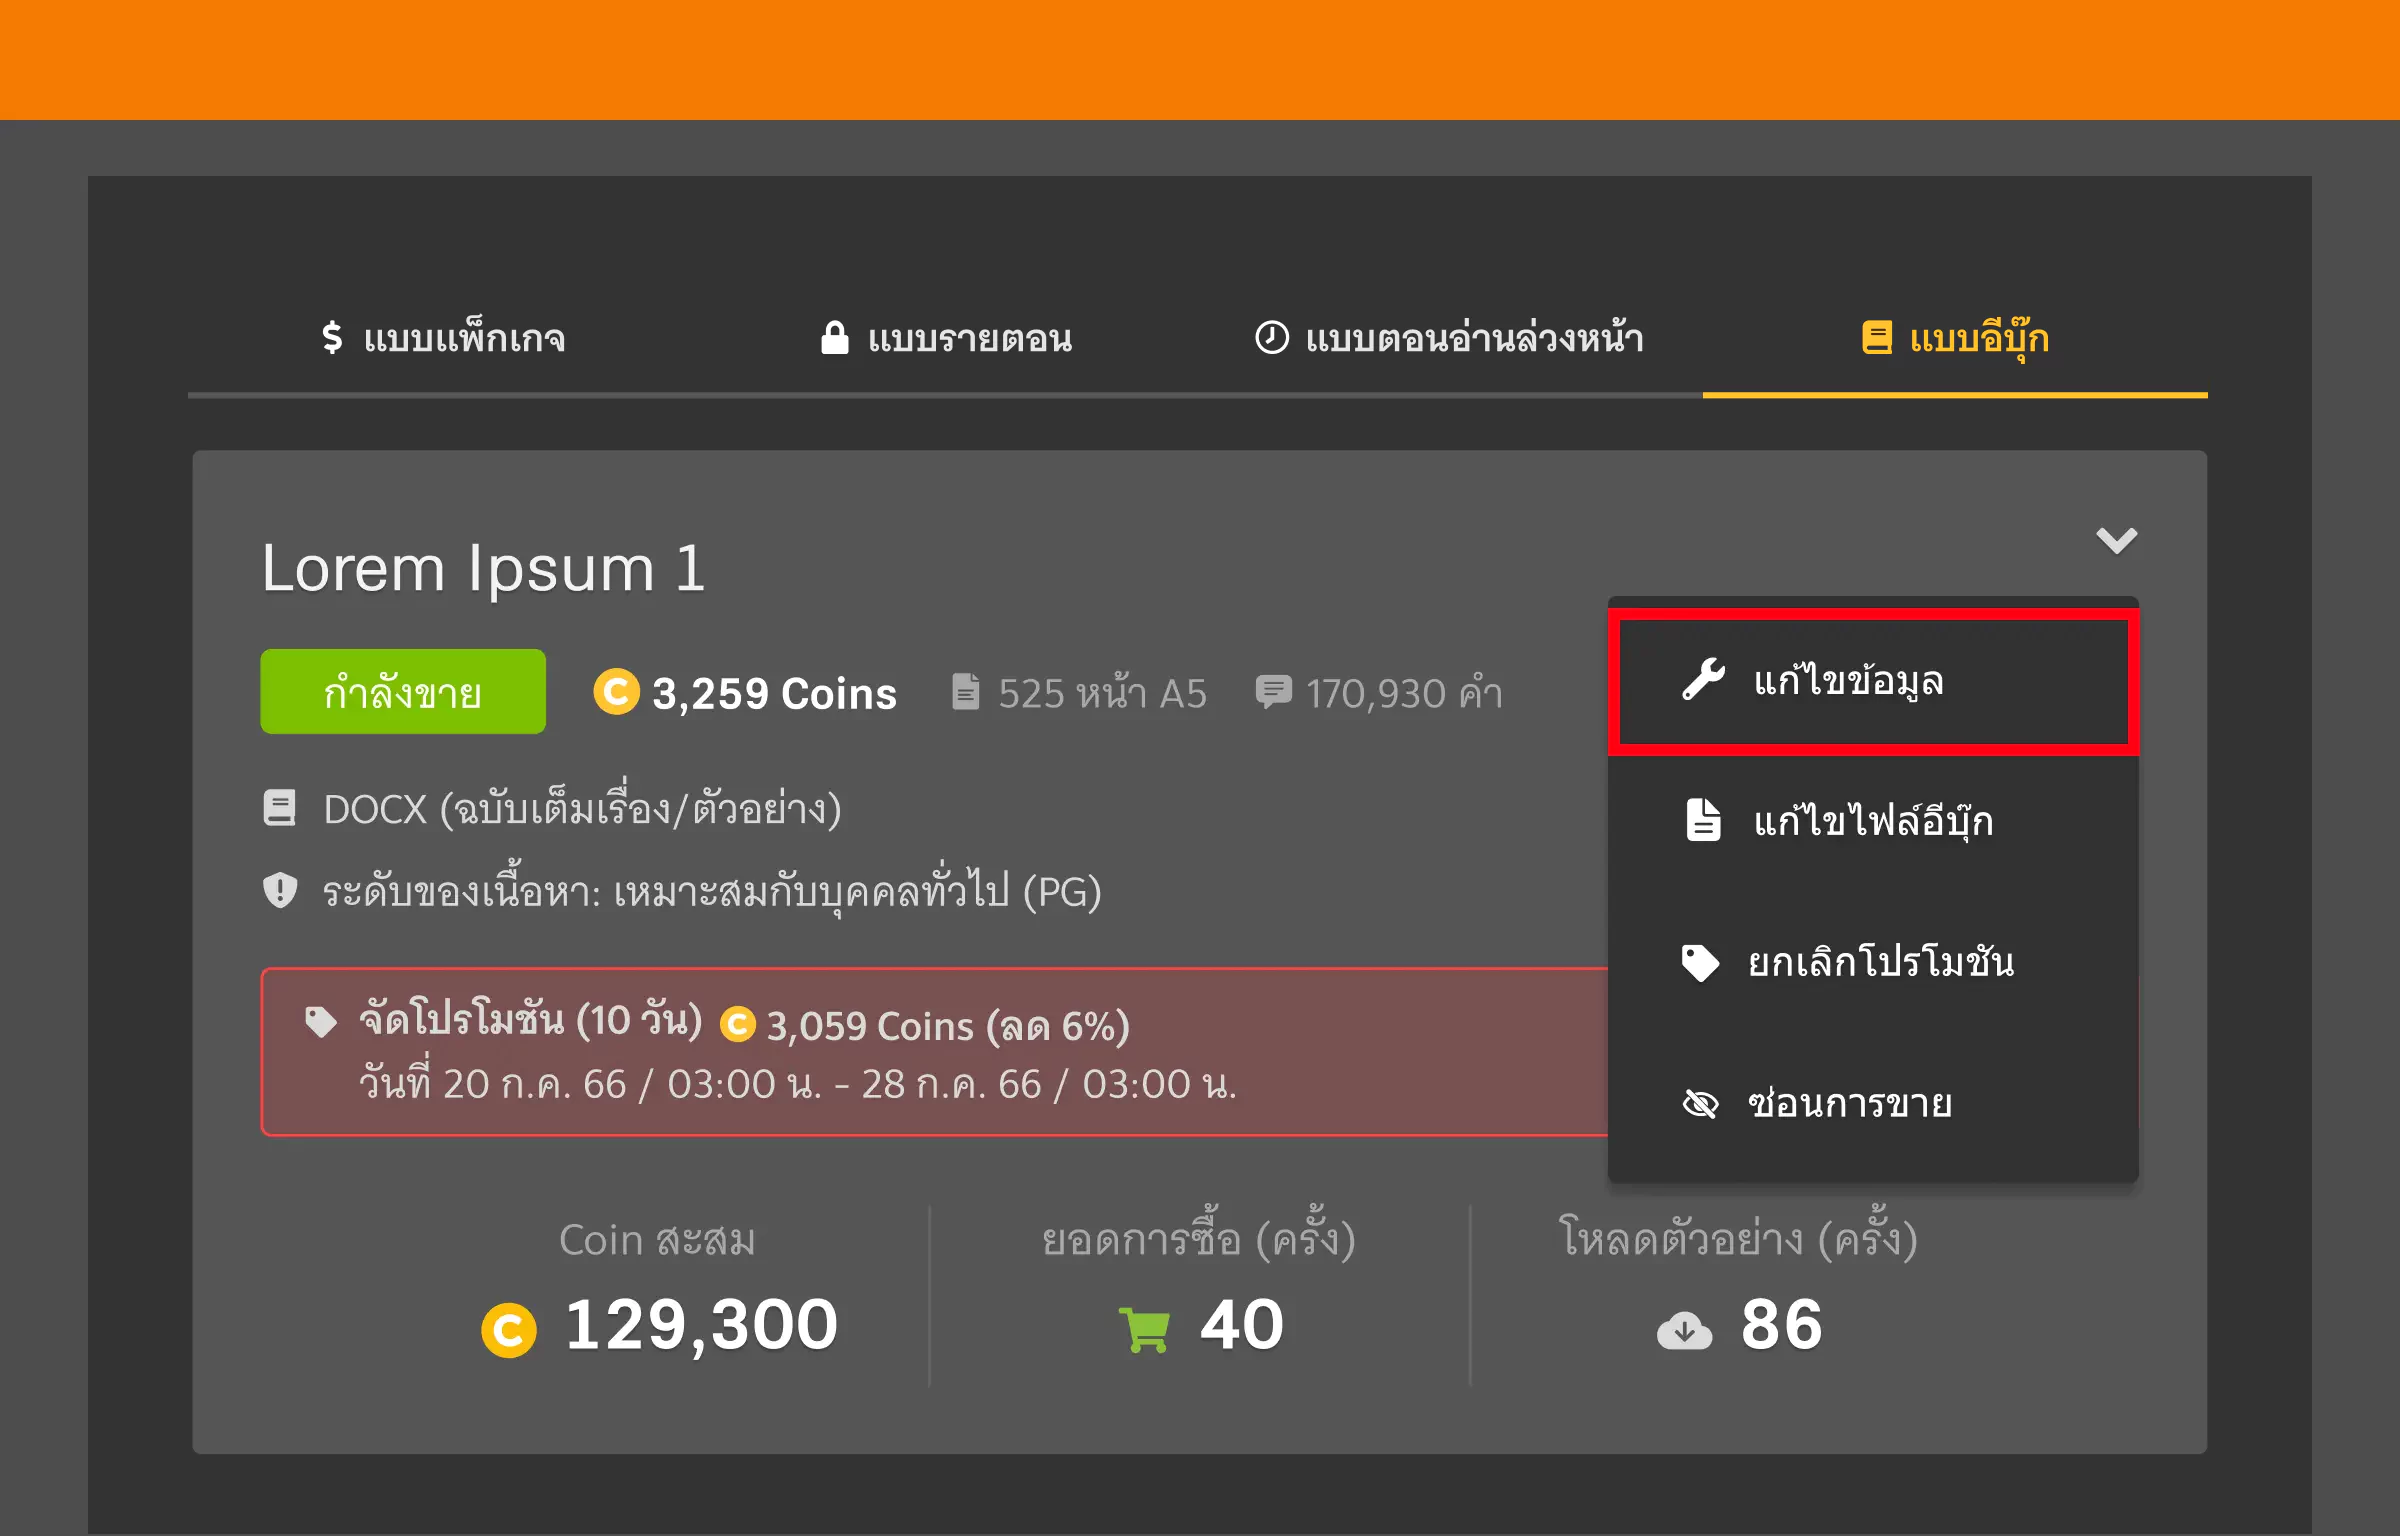Click the book icon beside DOCX format
The width and height of the screenshot is (2400, 1536).
click(x=280, y=808)
